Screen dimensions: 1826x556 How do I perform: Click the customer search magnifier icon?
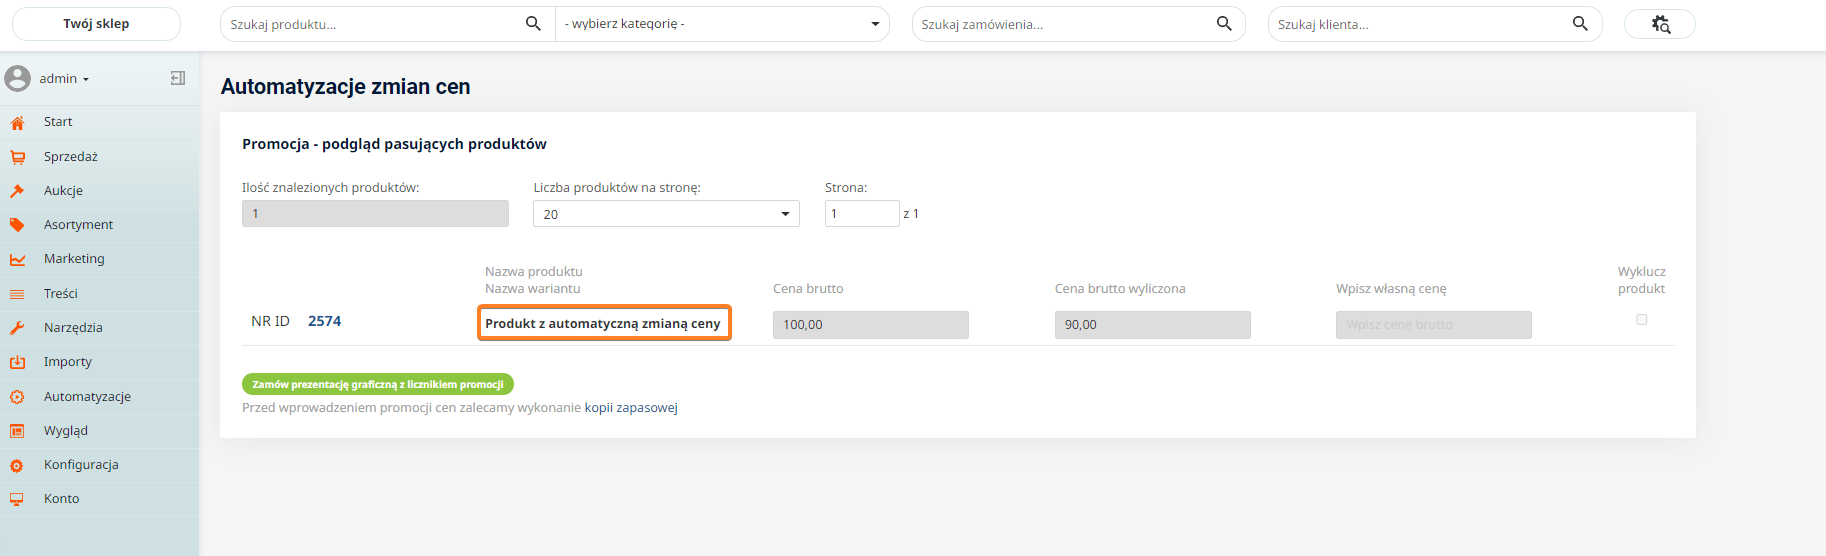[x=1580, y=24]
